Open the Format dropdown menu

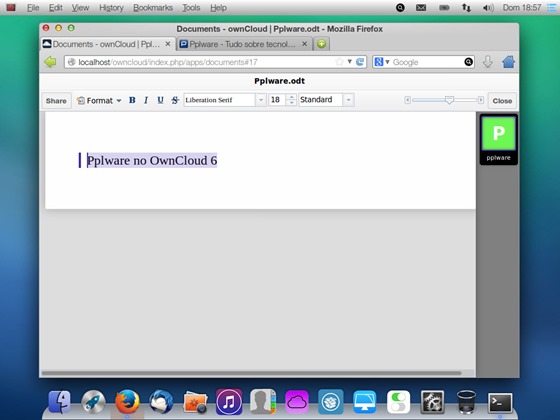coord(99,101)
